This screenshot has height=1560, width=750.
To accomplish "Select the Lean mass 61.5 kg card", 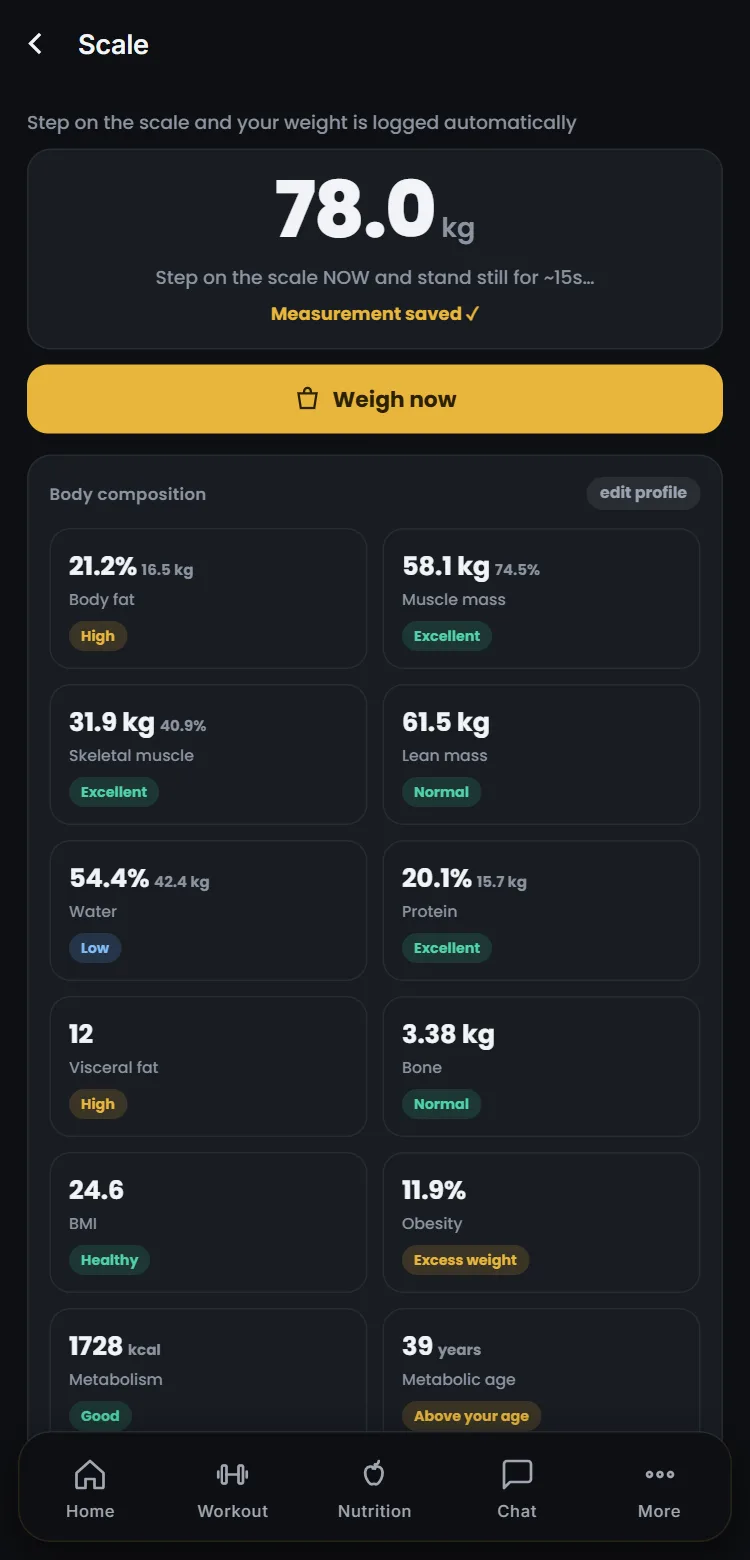I will click(541, 754).
